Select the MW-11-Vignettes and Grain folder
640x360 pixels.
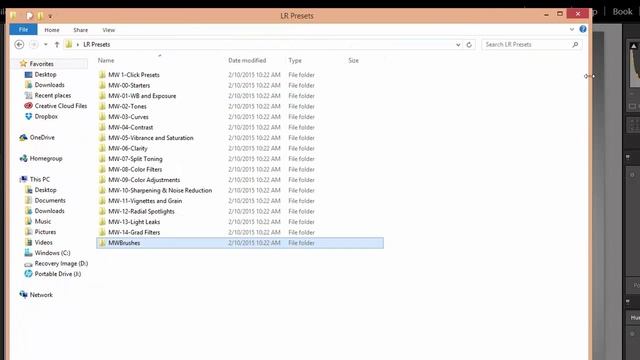tap(145, 201)
